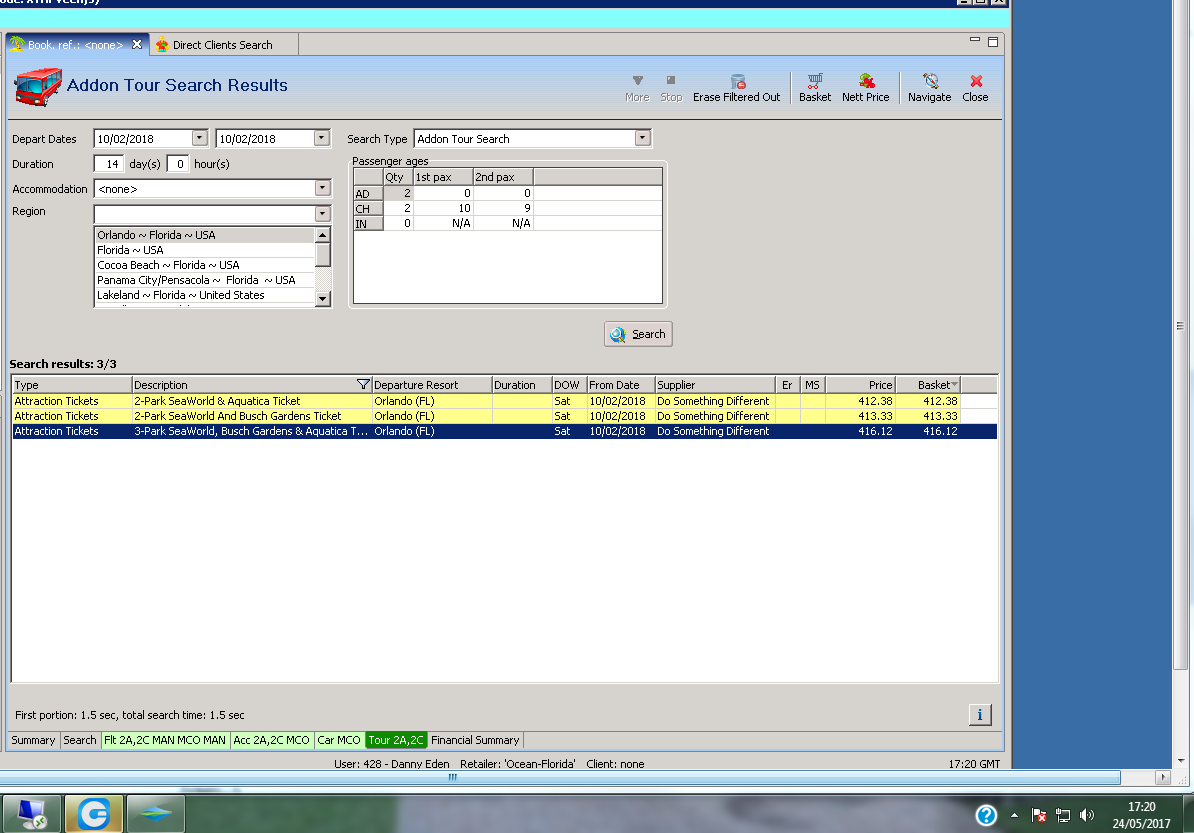Click the taskbar clock 17:20
The height and width of the screenshot is (833, 1194).
[x=1141, y=807]
